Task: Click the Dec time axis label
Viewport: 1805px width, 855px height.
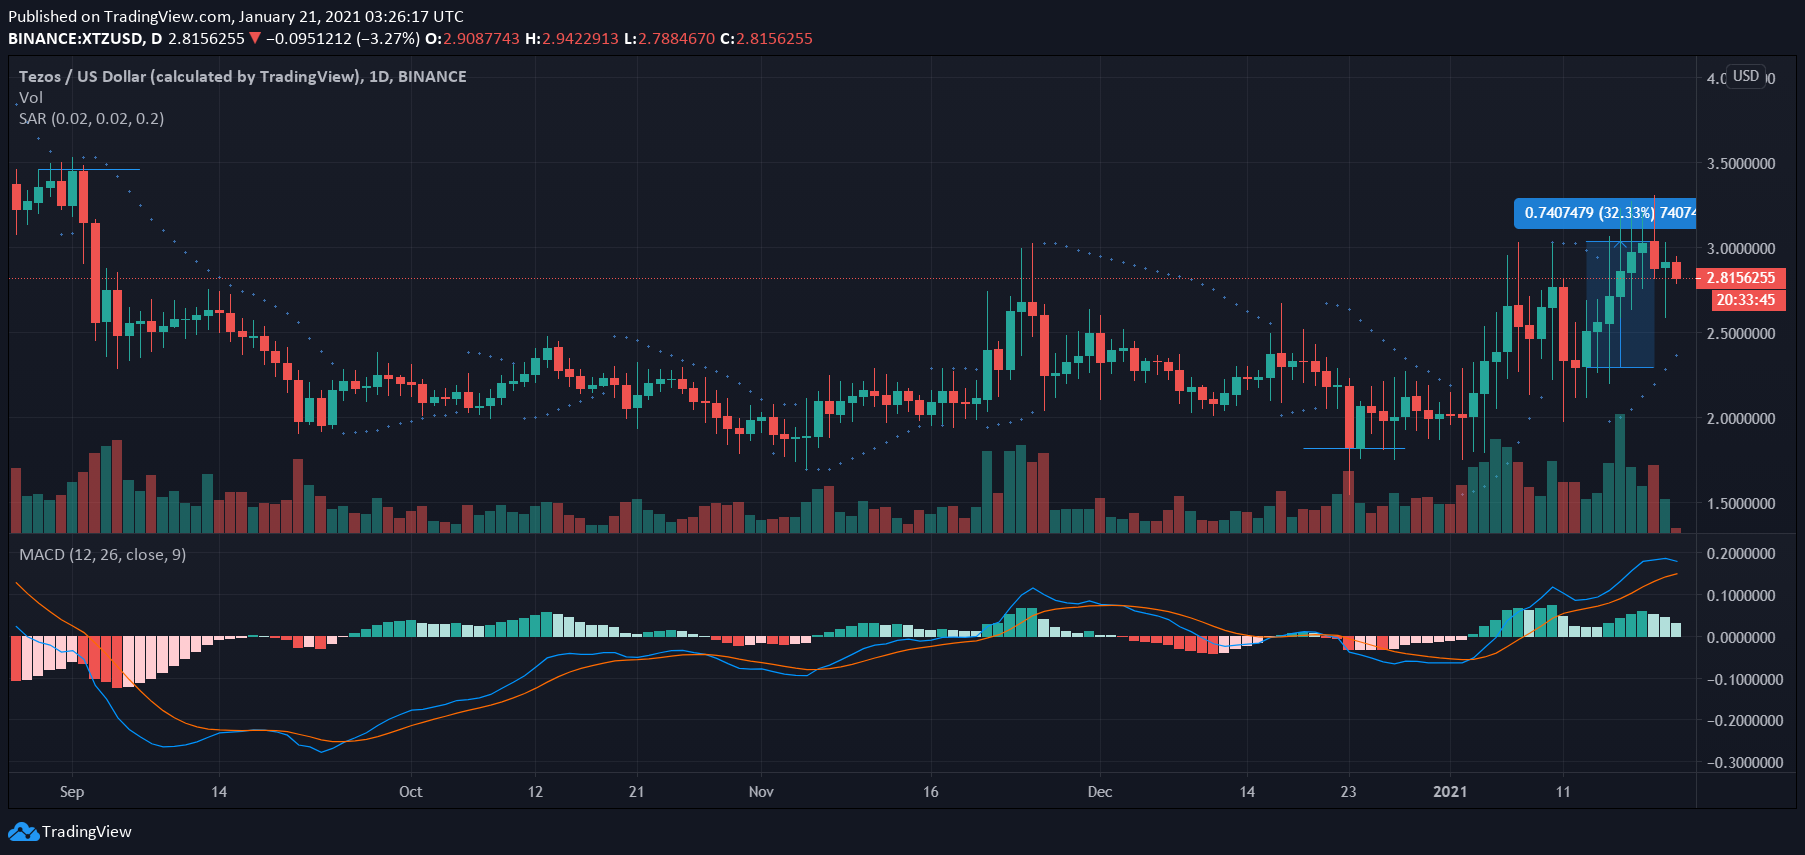Action: coord(1099,791)
